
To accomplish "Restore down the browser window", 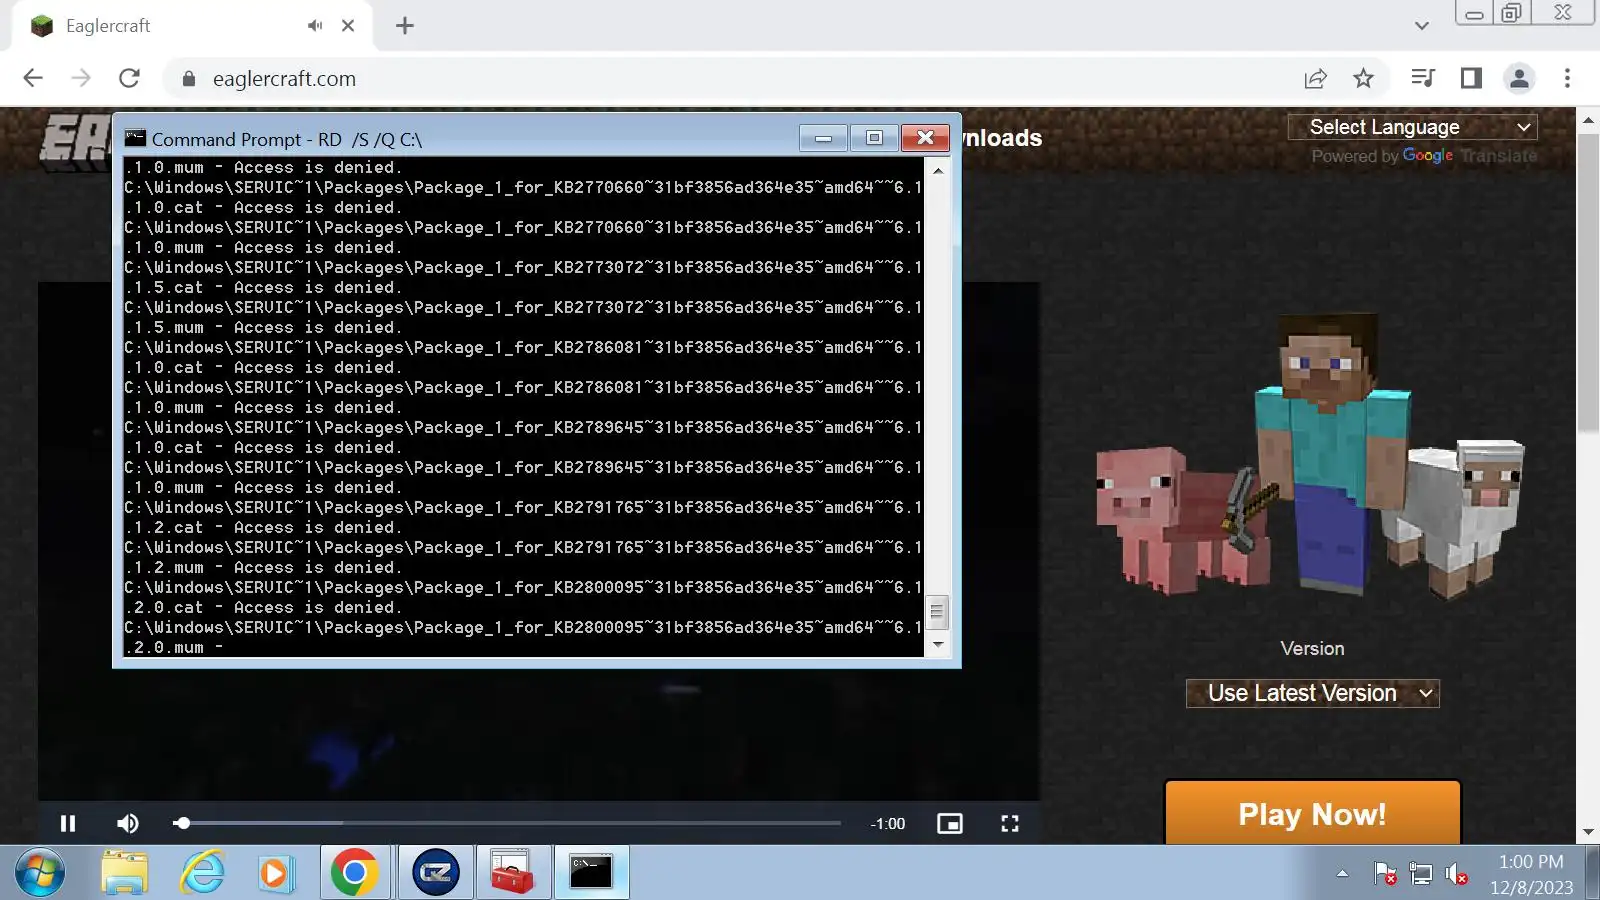I will (1512, 13).
